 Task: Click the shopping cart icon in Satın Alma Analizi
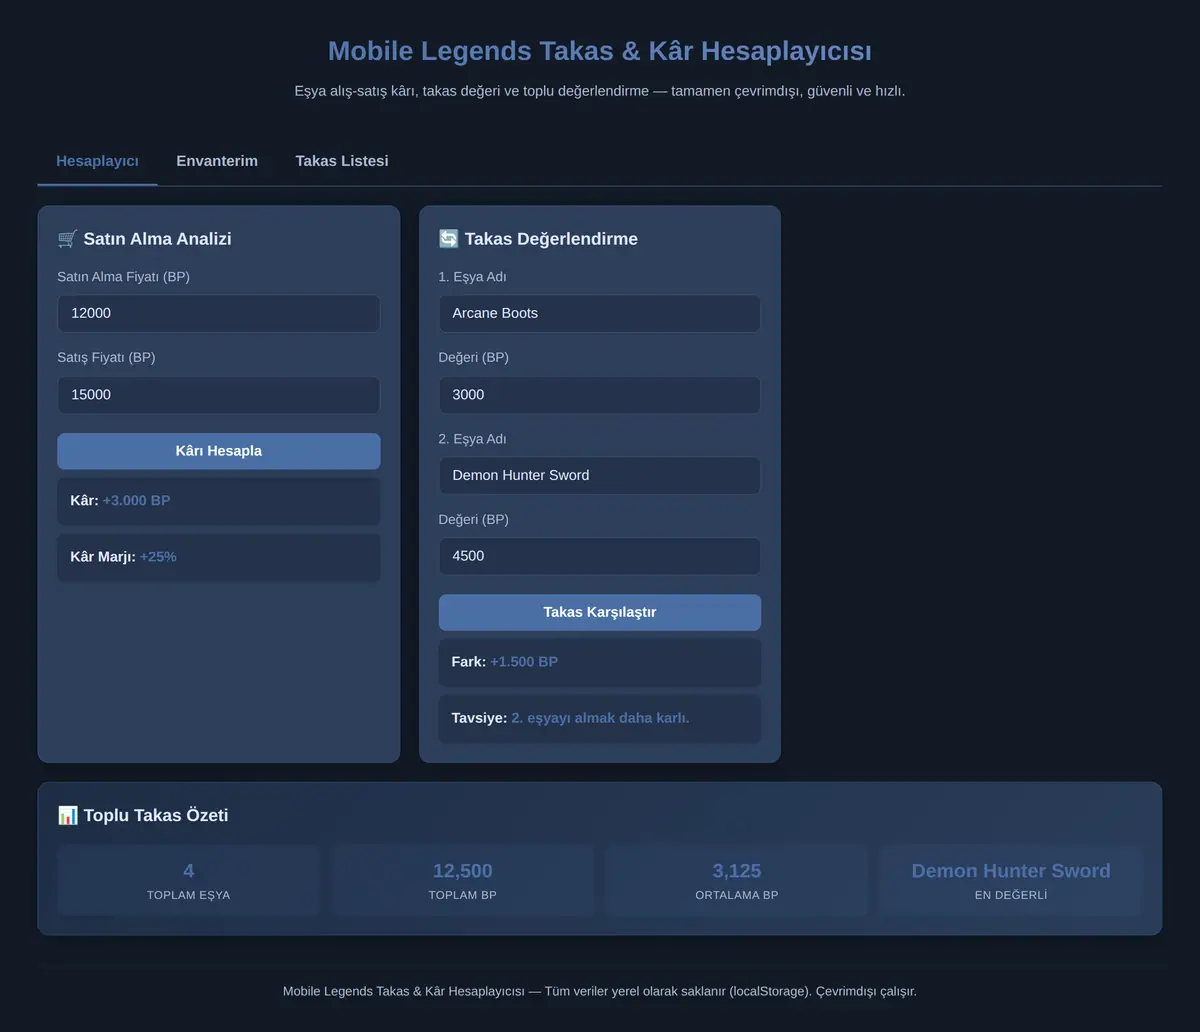[67, 238]
